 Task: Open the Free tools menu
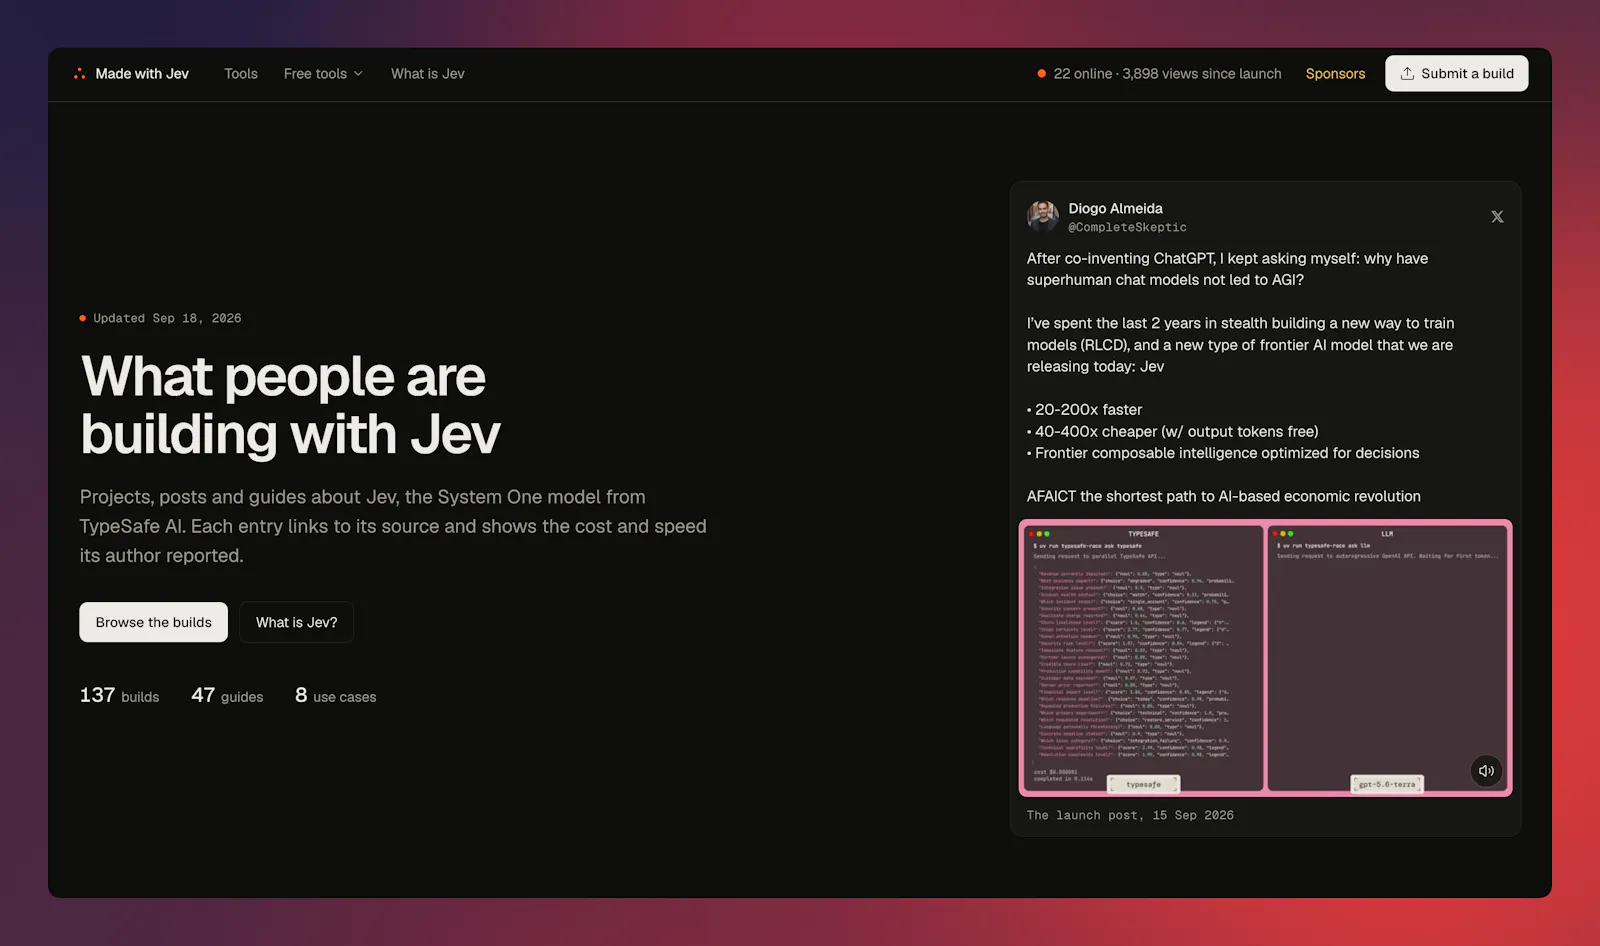[323, 74]
